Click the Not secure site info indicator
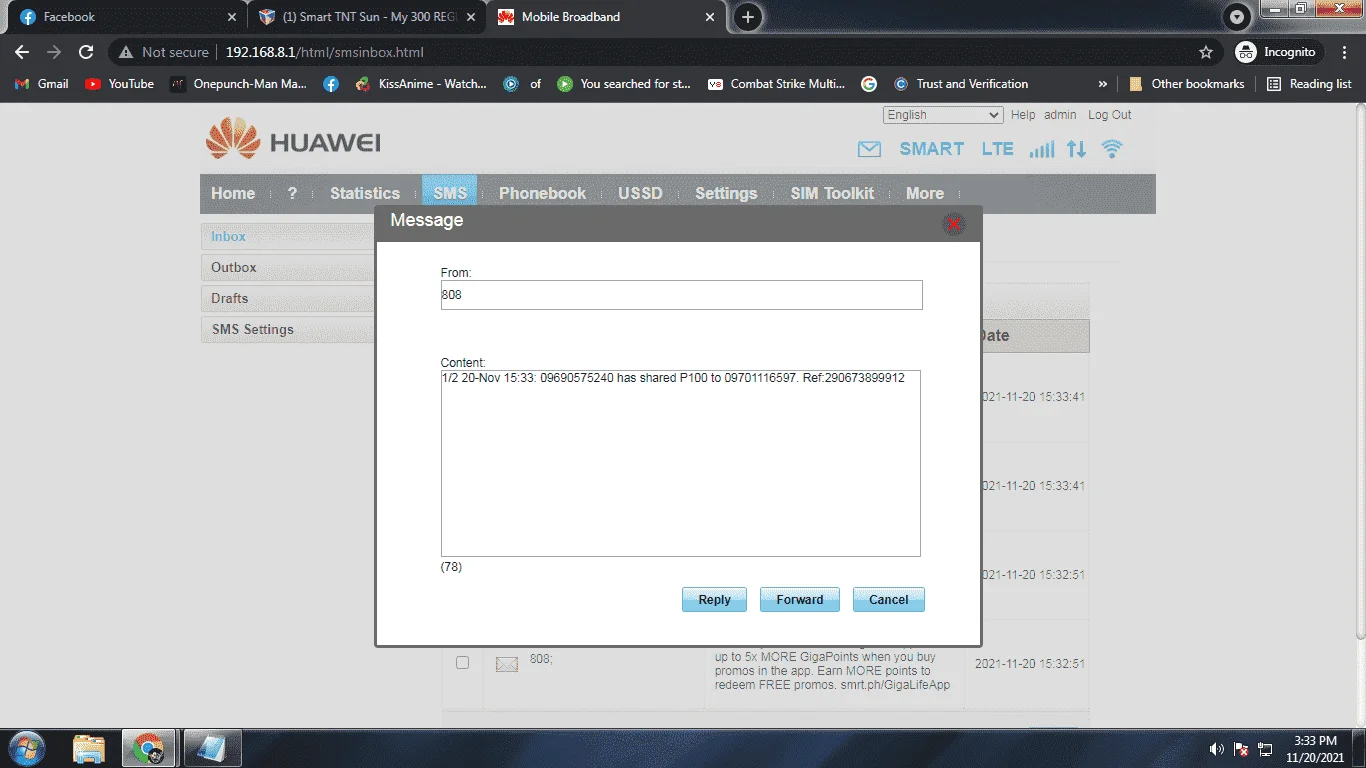Viewport: 1366px width, 768px height. (x=165, y=52)
